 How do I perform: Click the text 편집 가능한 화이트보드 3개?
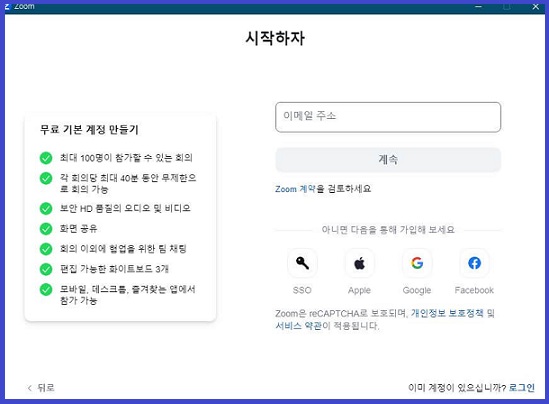coord(114,269)
